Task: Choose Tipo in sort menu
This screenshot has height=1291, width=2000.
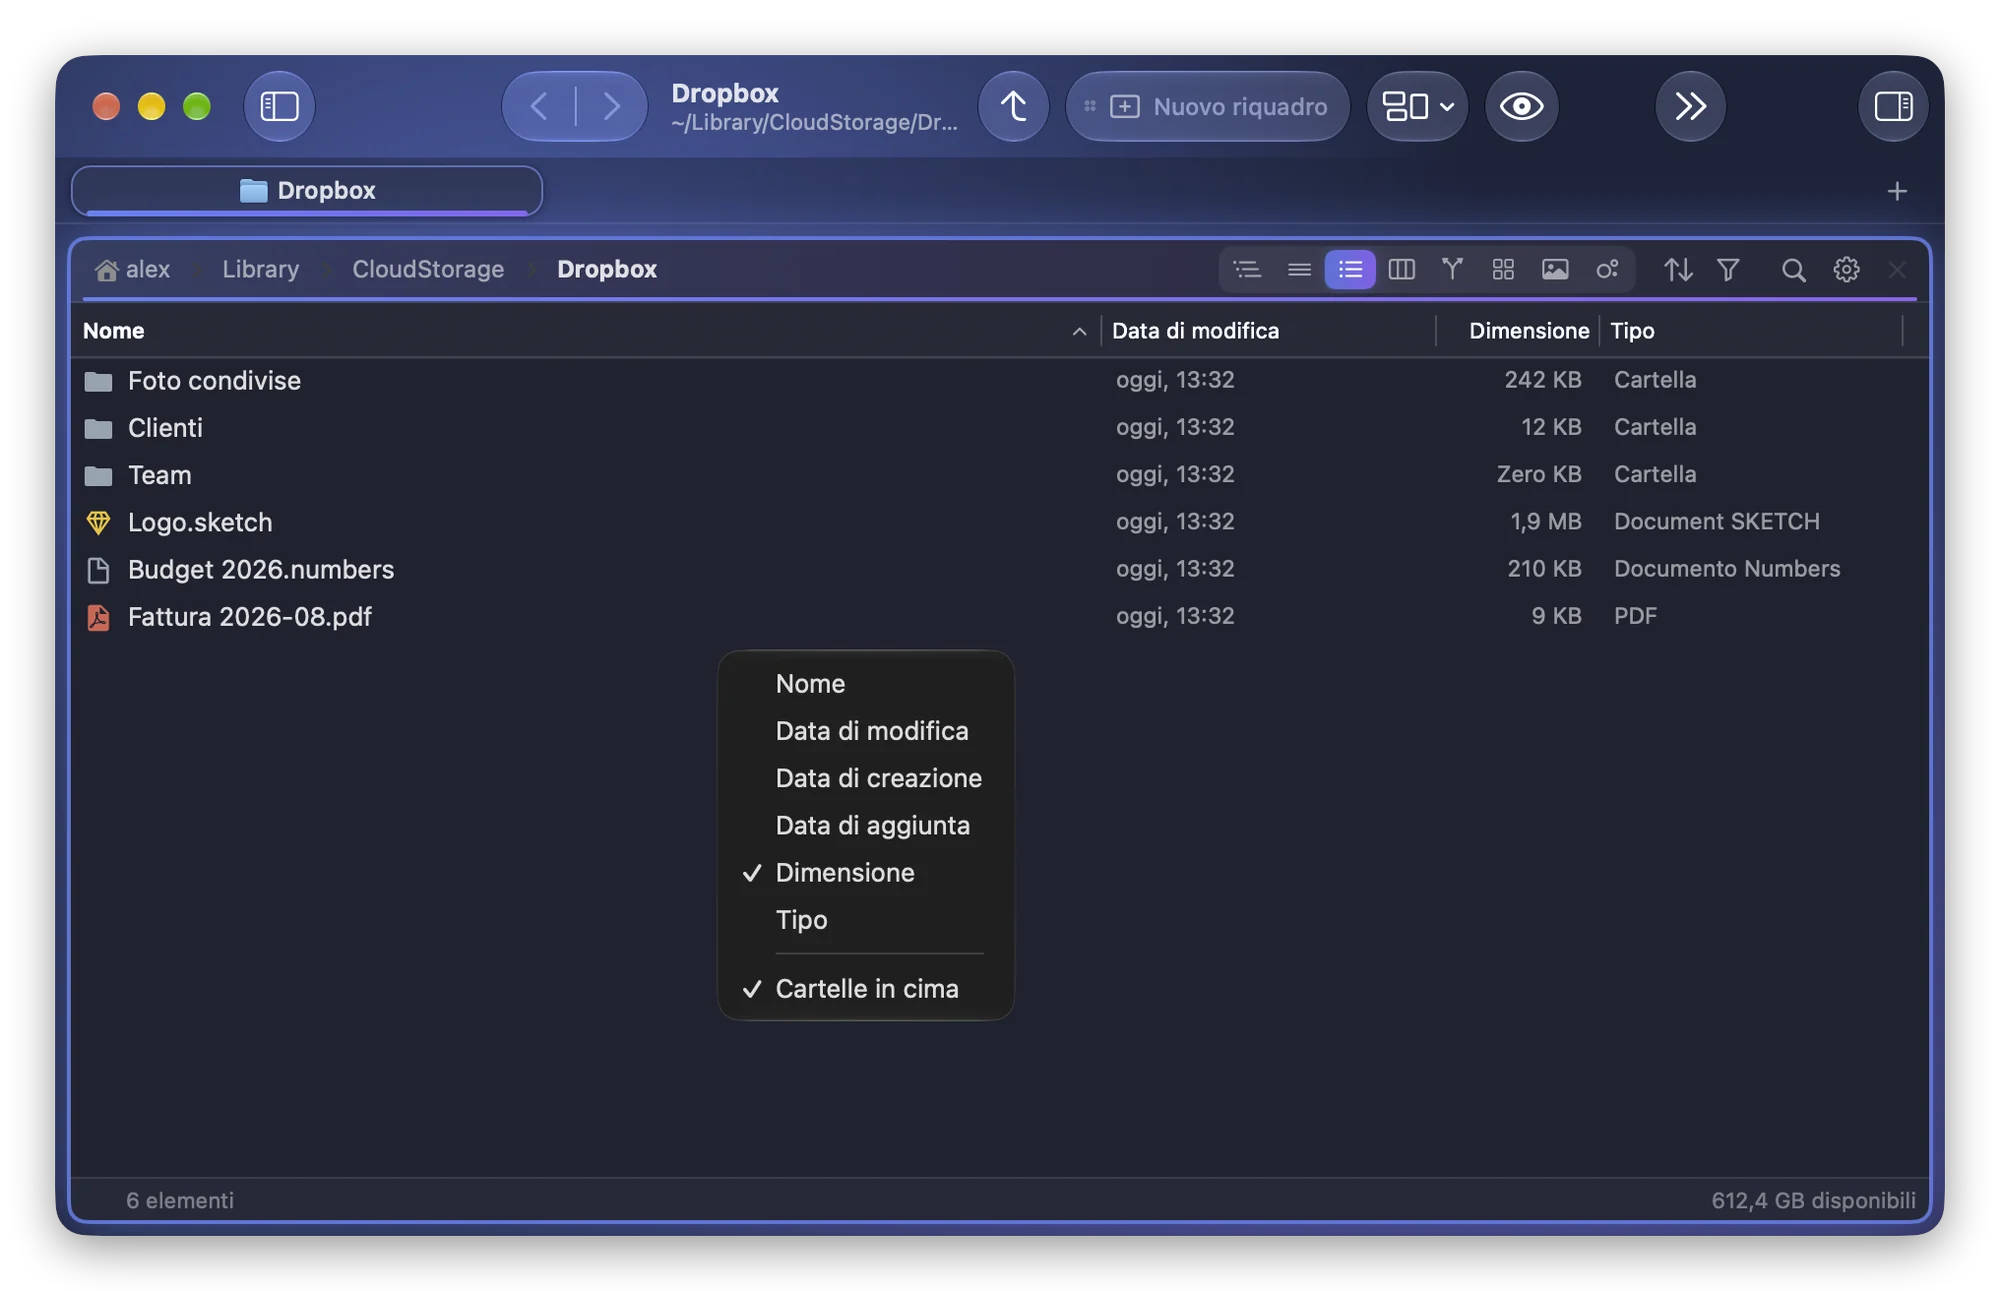Action: 866,920
